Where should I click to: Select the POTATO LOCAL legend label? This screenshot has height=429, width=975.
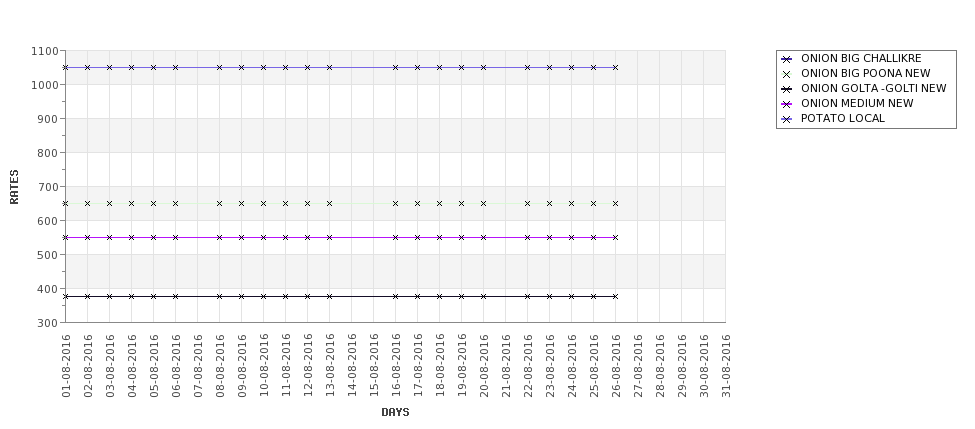(843, 118)
